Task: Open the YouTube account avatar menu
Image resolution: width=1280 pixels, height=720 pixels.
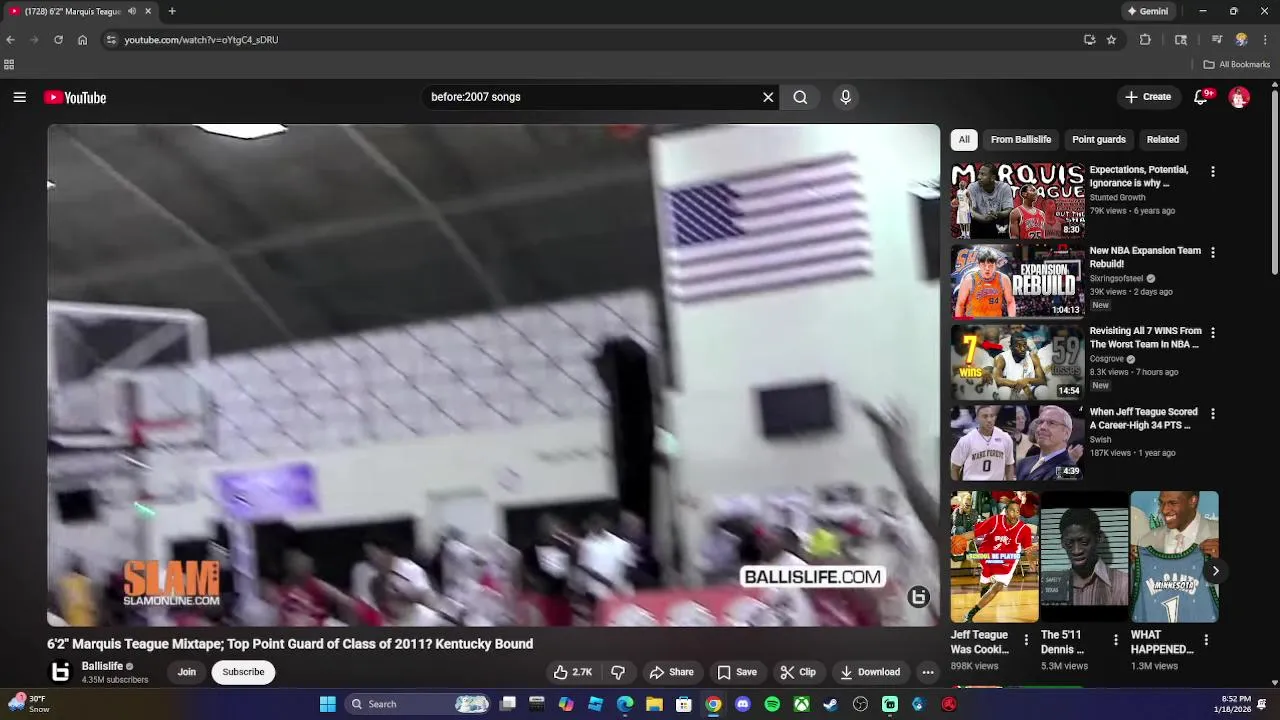Action: tap(1239, 97)
